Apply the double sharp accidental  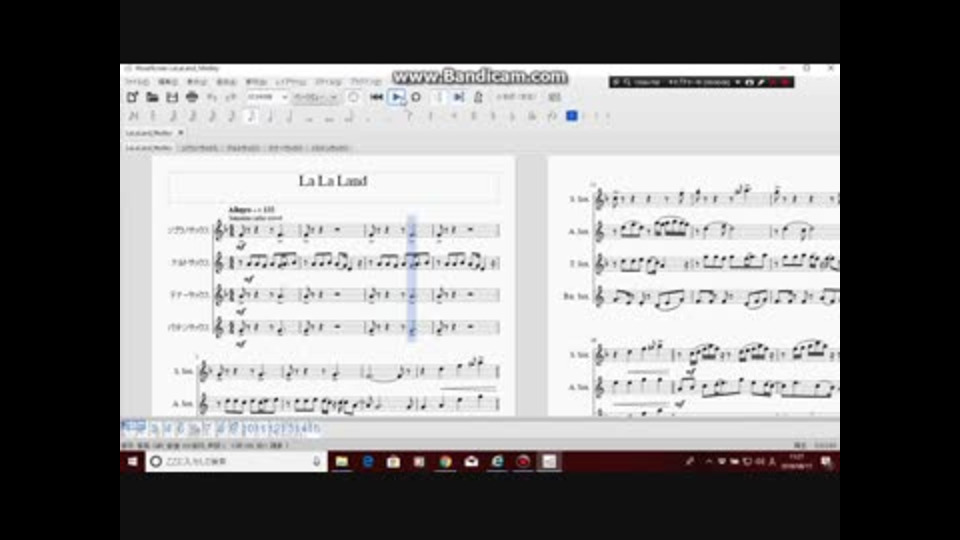454,116
